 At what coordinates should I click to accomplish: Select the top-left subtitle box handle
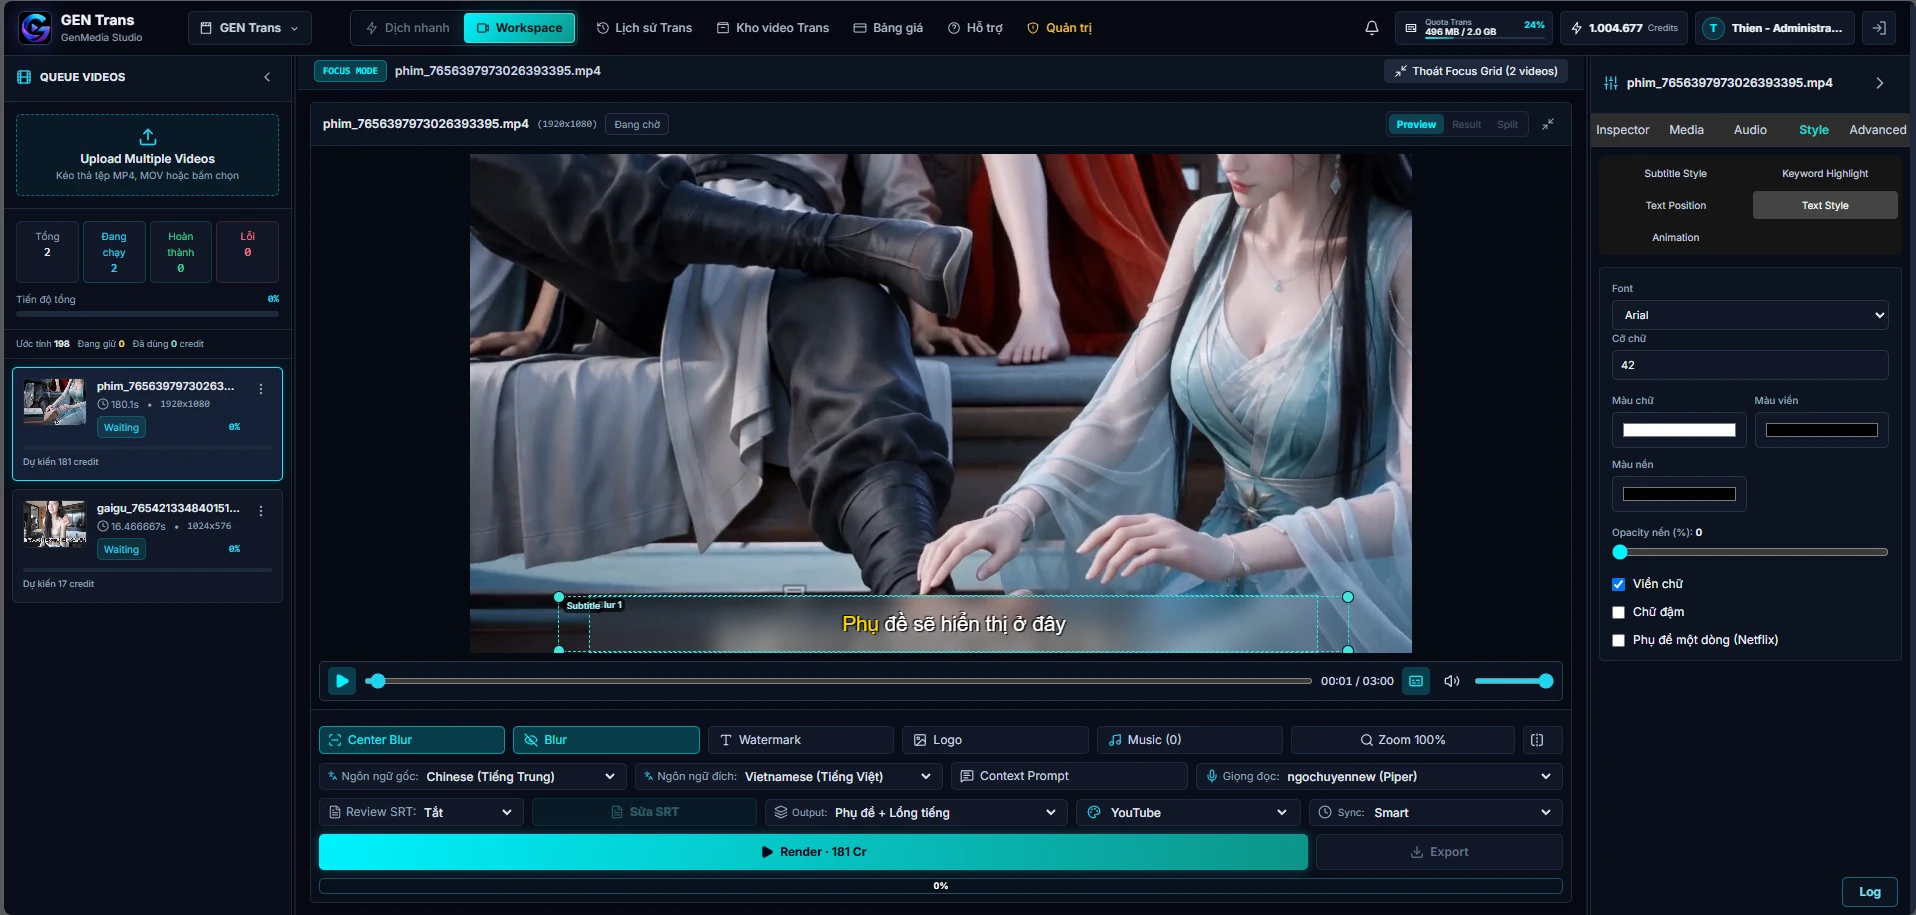(x=559, y=597)
